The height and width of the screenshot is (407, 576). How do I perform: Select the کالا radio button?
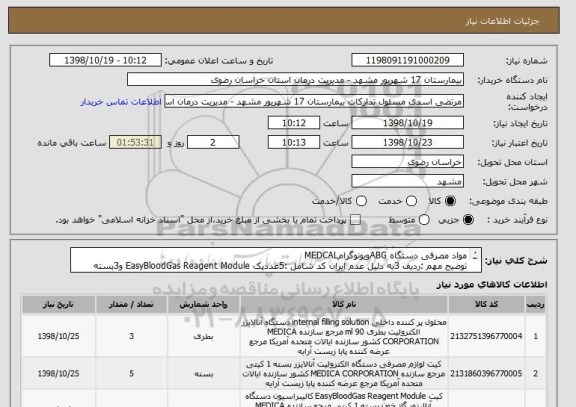click(450, 201)
